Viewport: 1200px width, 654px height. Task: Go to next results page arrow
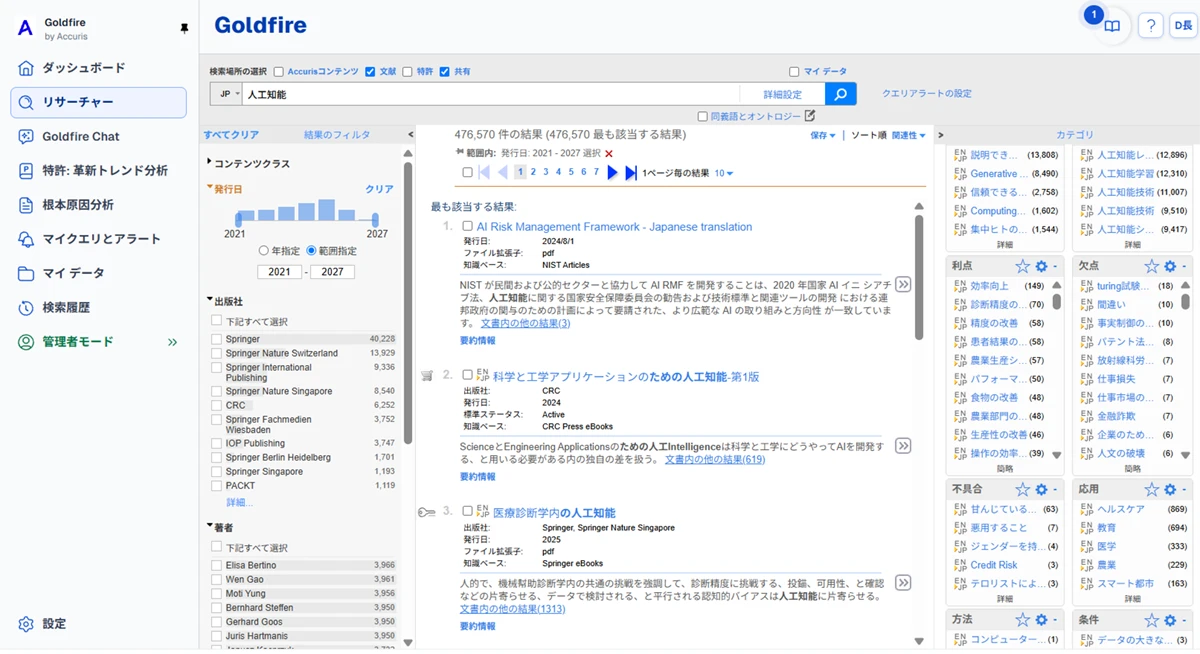[613, 173]
